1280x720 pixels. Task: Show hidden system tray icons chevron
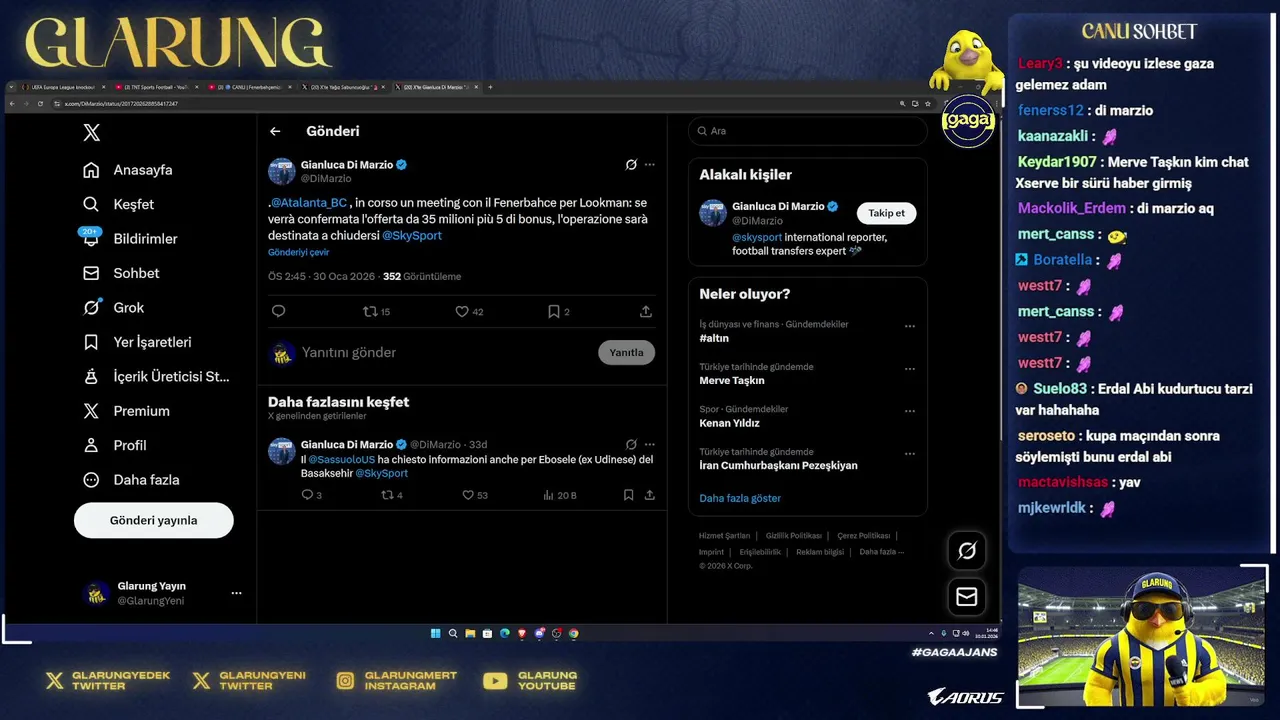pyautogui.click(x=932, y=633)
